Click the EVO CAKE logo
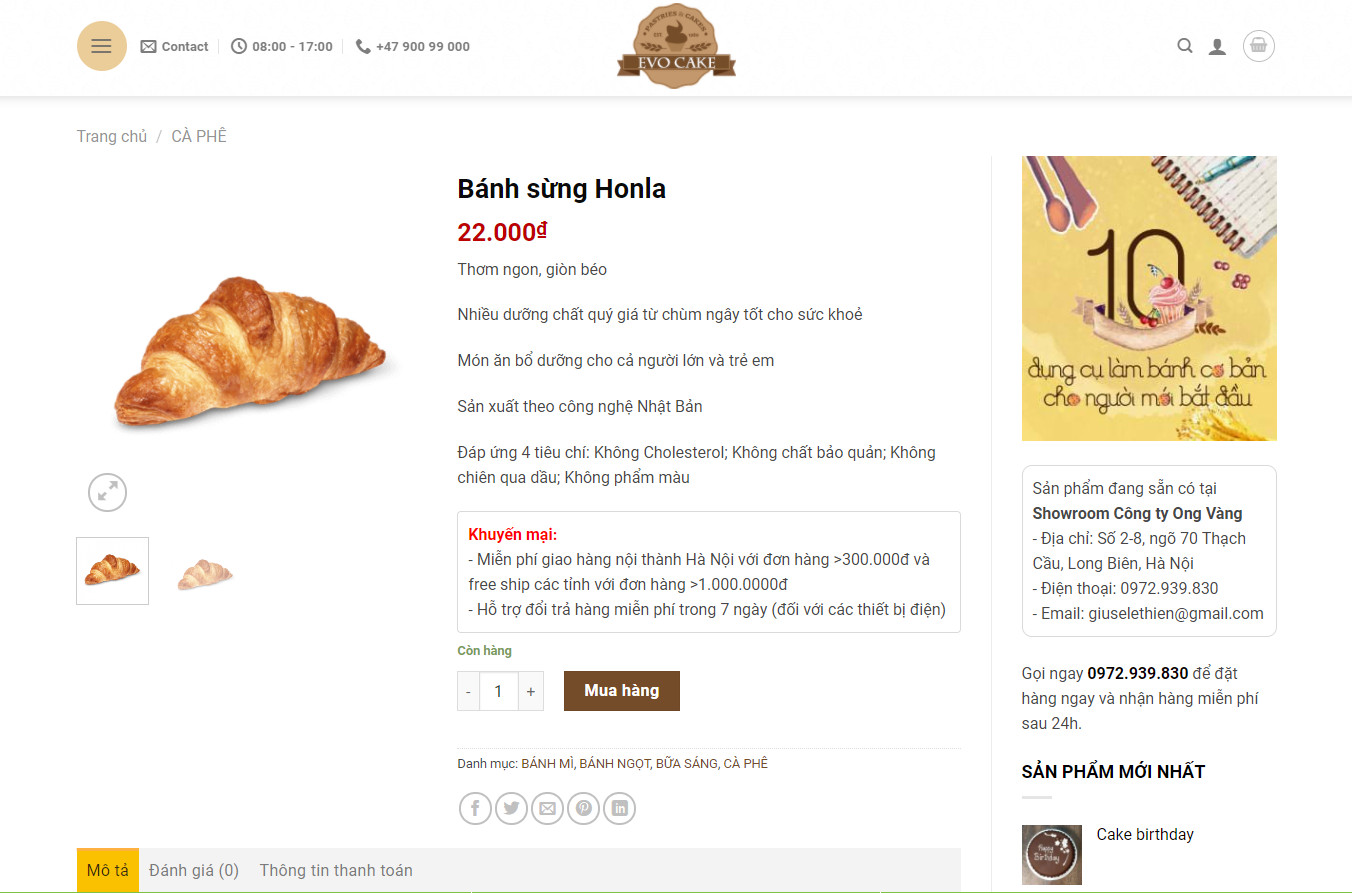Screen dimensions: 1352x893 click(676, 46)
